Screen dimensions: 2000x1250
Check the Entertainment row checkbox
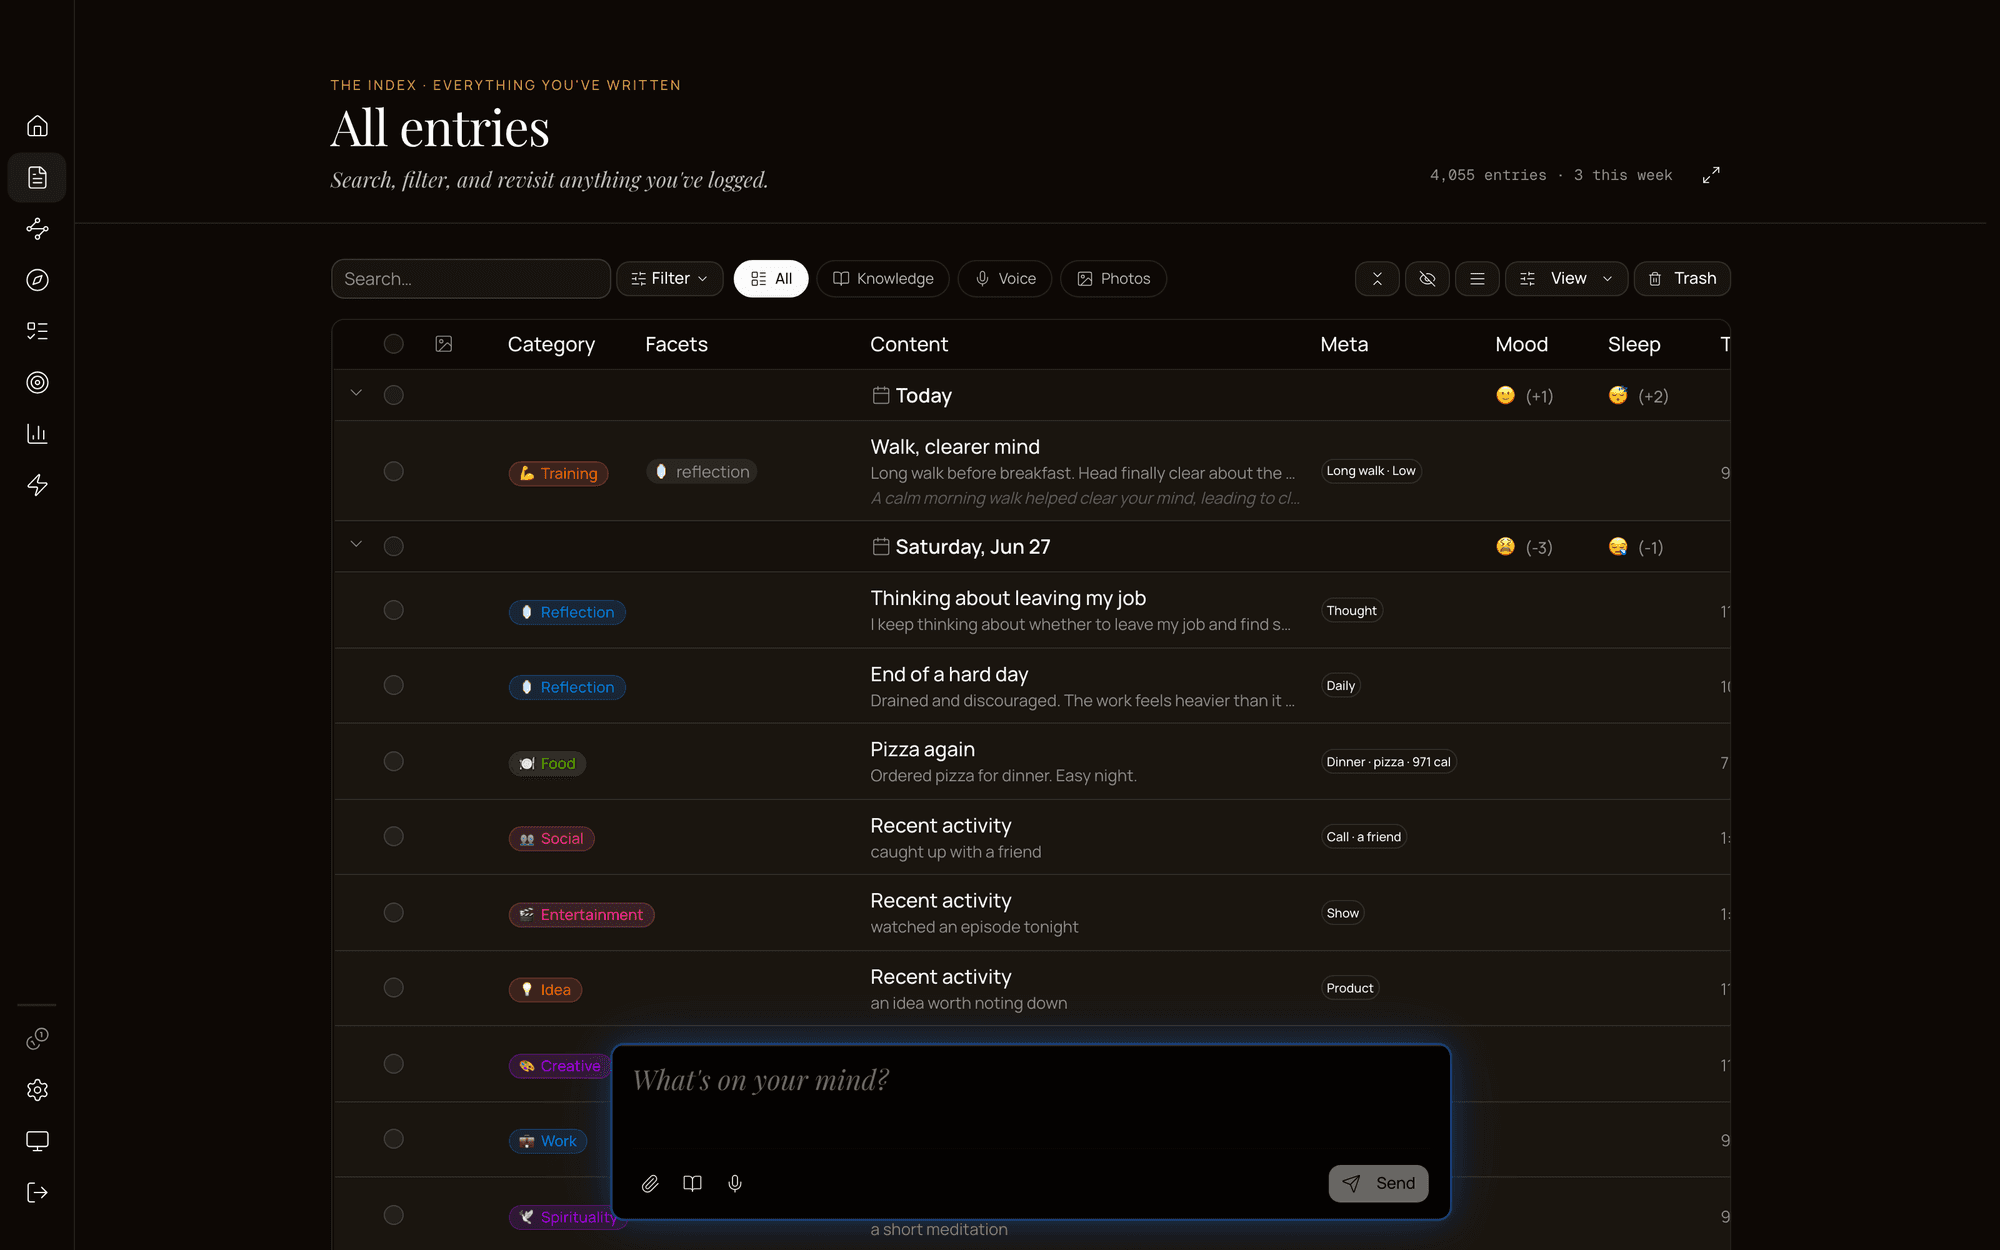coord(394,912)
